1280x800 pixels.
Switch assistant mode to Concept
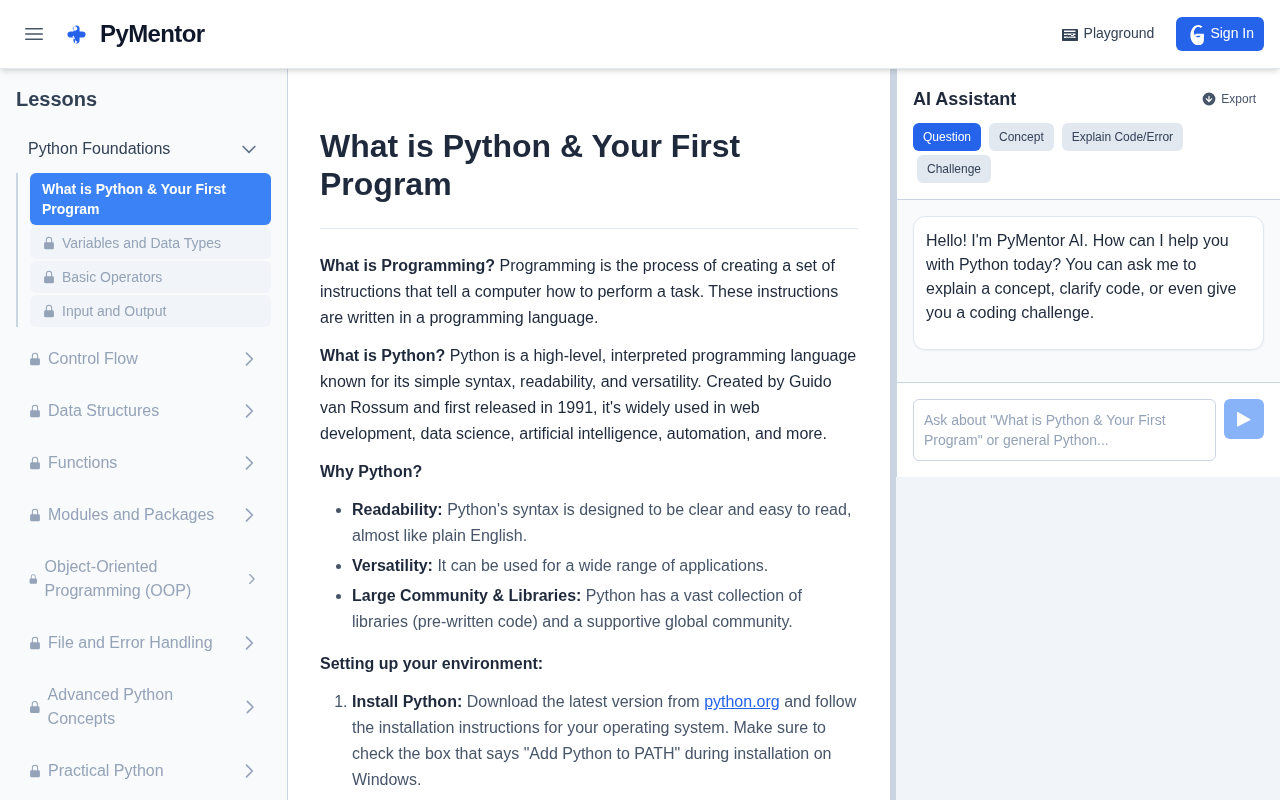tap(1021, 137)
